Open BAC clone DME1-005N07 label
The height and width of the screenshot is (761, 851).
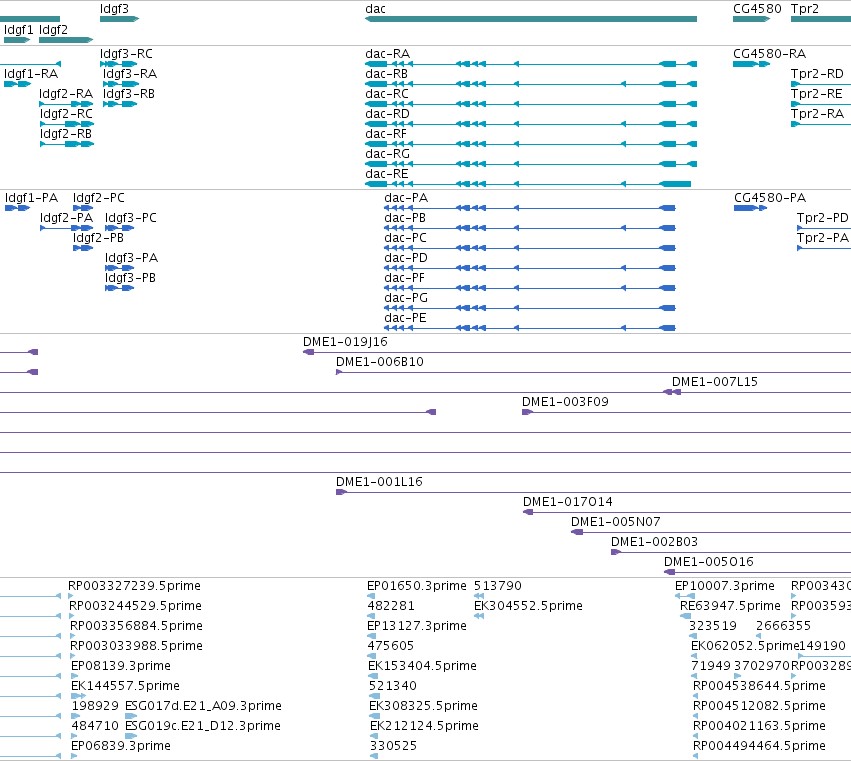pyautogui.click(x=616, y=522)
